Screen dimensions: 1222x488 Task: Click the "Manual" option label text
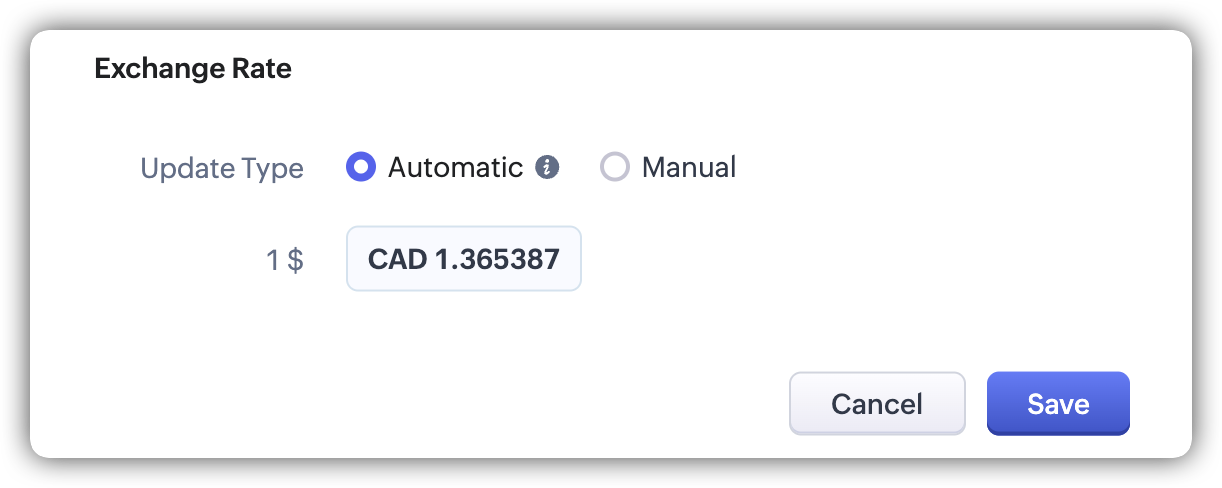pyautogui.click(x=688, y=167)
